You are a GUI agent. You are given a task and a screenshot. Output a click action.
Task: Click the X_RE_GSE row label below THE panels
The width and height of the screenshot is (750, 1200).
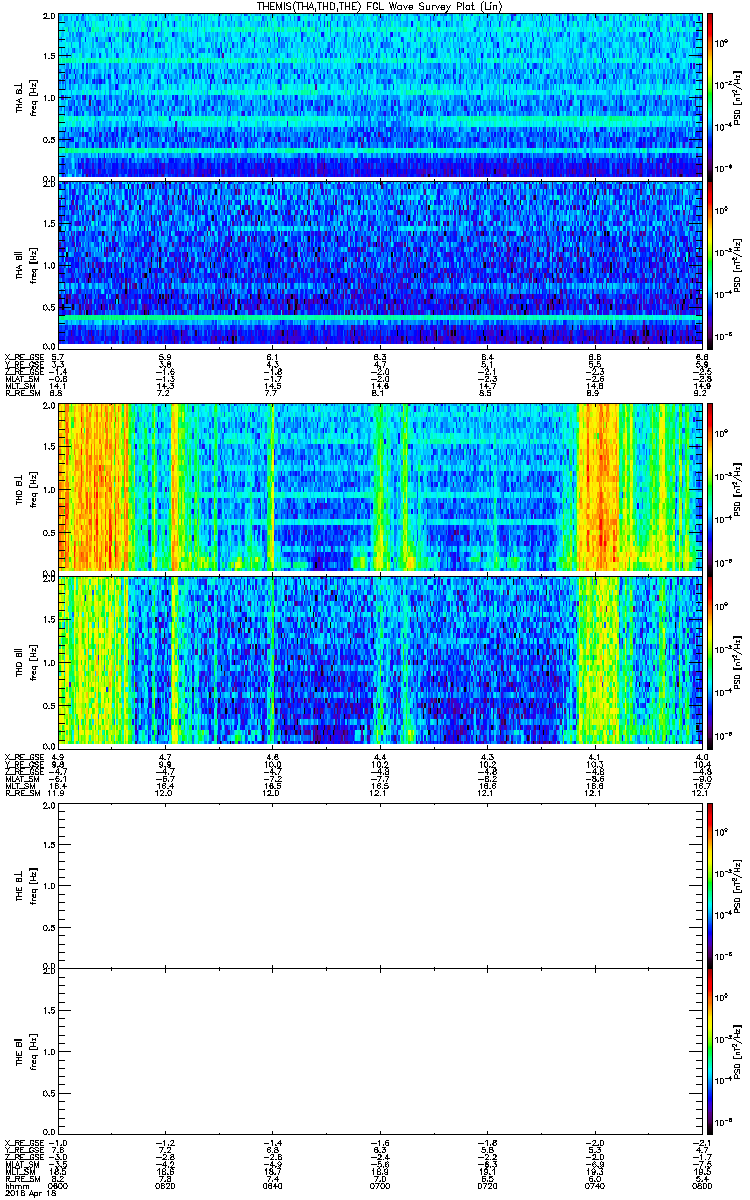click(x=22, y=1142)
